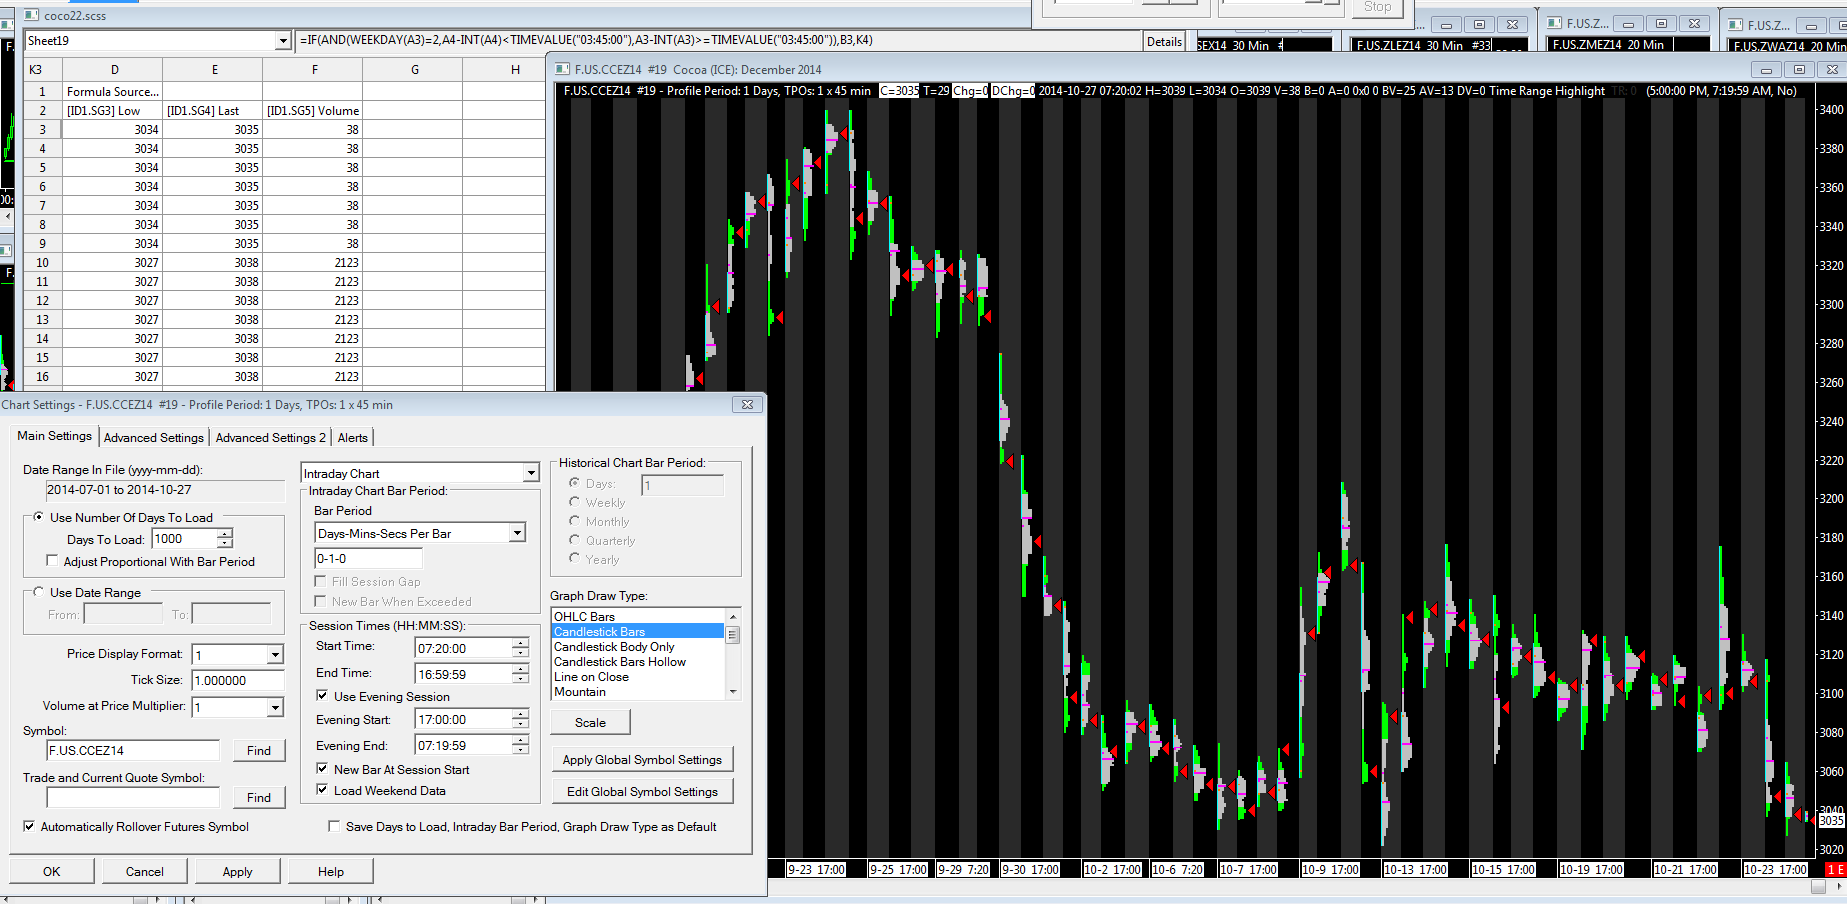The image size is (1847, 904).
Task: Open the Intraday Chart type dropdown
Action: [x=531, y=473]
